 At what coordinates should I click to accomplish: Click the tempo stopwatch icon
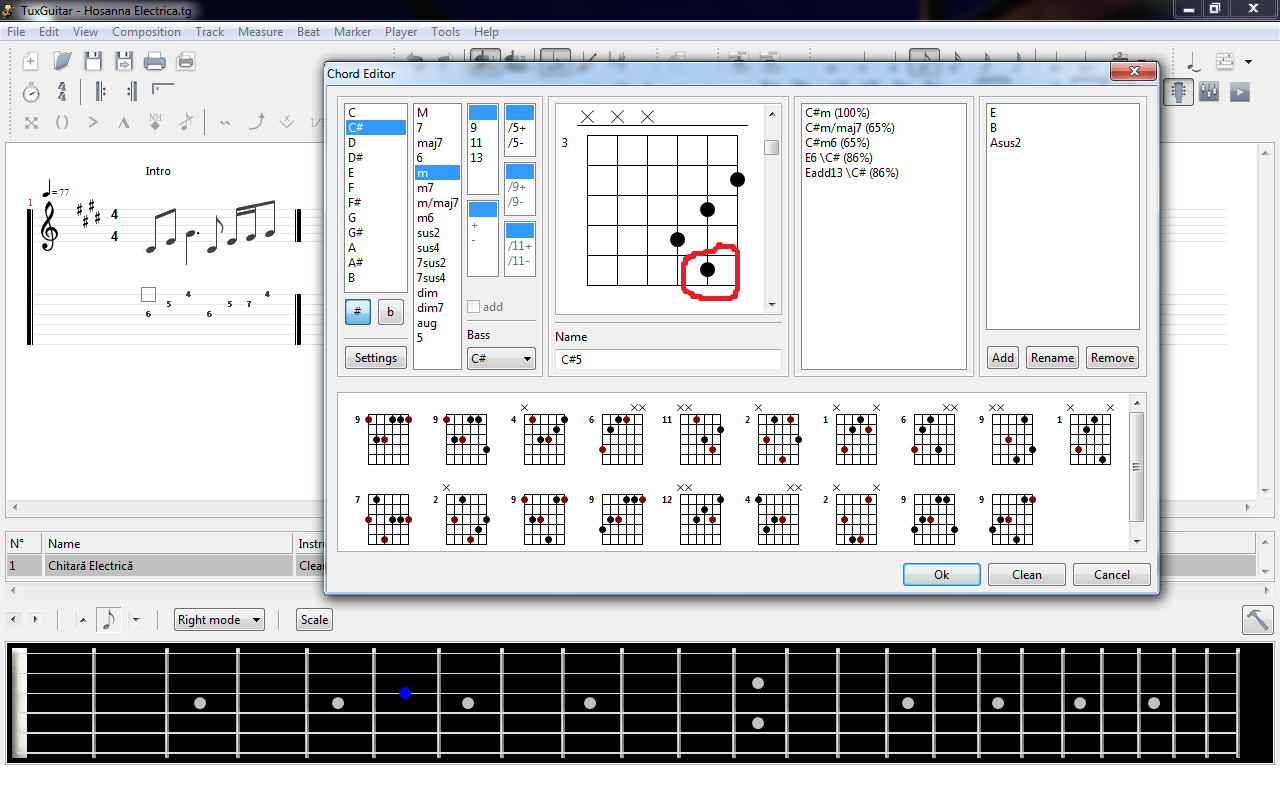coord(31,92)
